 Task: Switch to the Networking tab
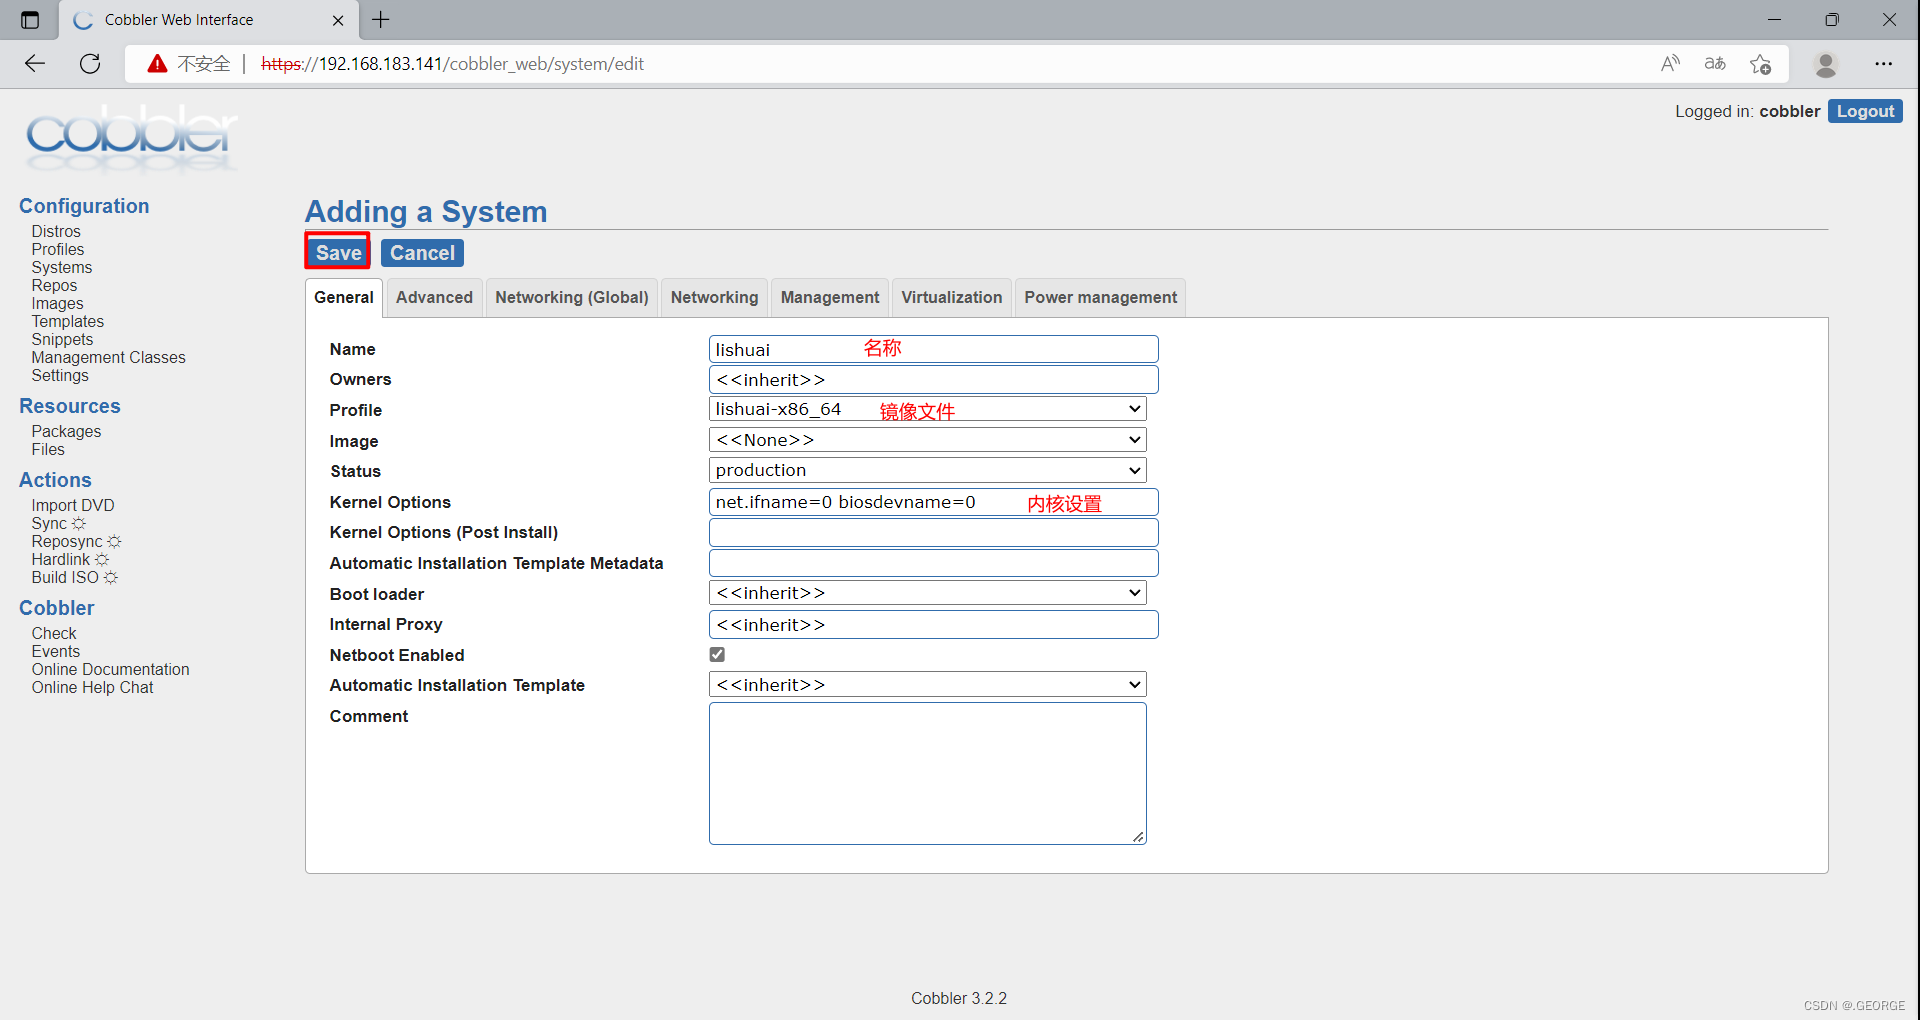(714, 298)
